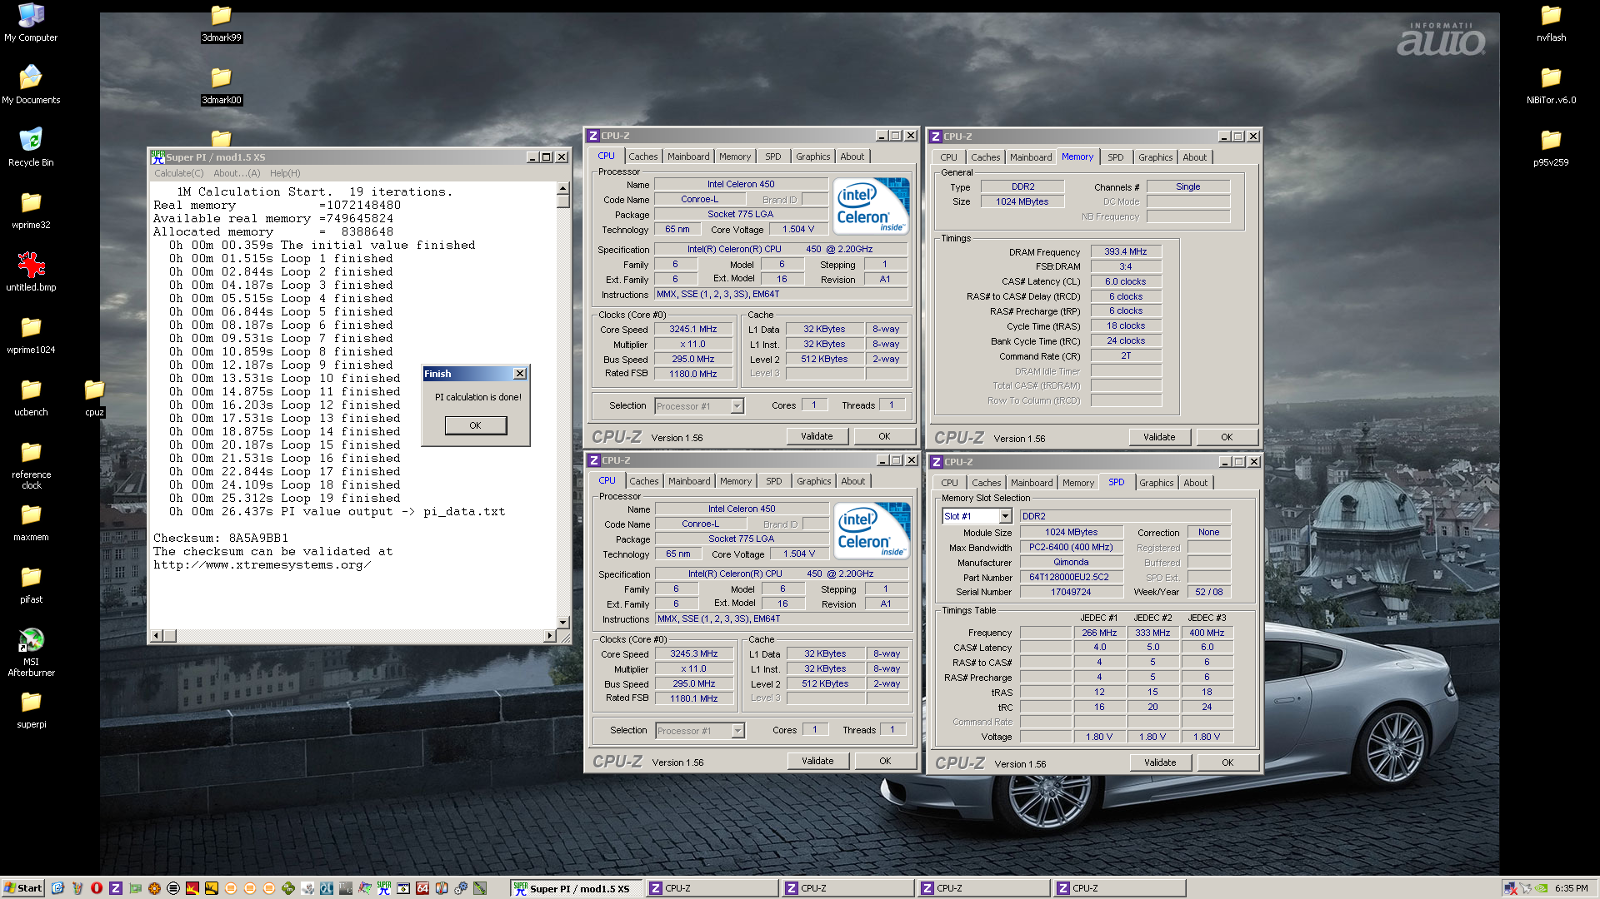Select the untitled.bmp file icon
Image resolution: width=1600 pixels, height=899 pixels.
pyautogui.click(x=31, y=272)
